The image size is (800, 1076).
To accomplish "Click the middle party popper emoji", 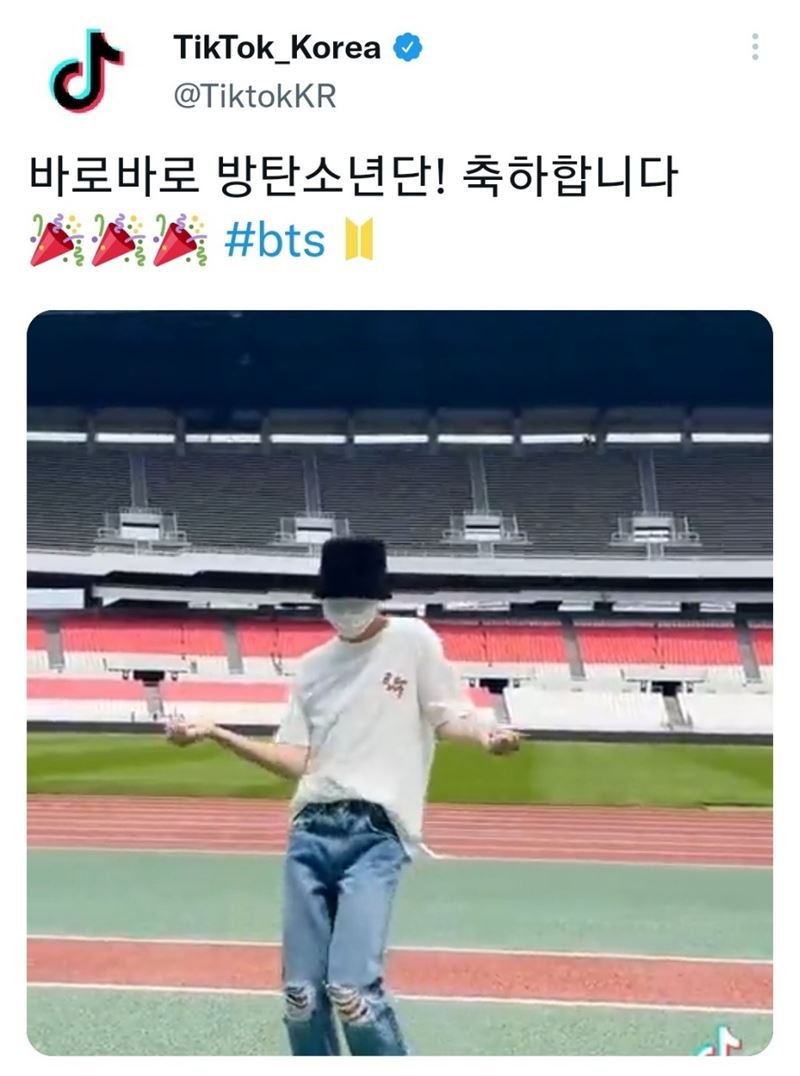I will [x=118, y=239].
